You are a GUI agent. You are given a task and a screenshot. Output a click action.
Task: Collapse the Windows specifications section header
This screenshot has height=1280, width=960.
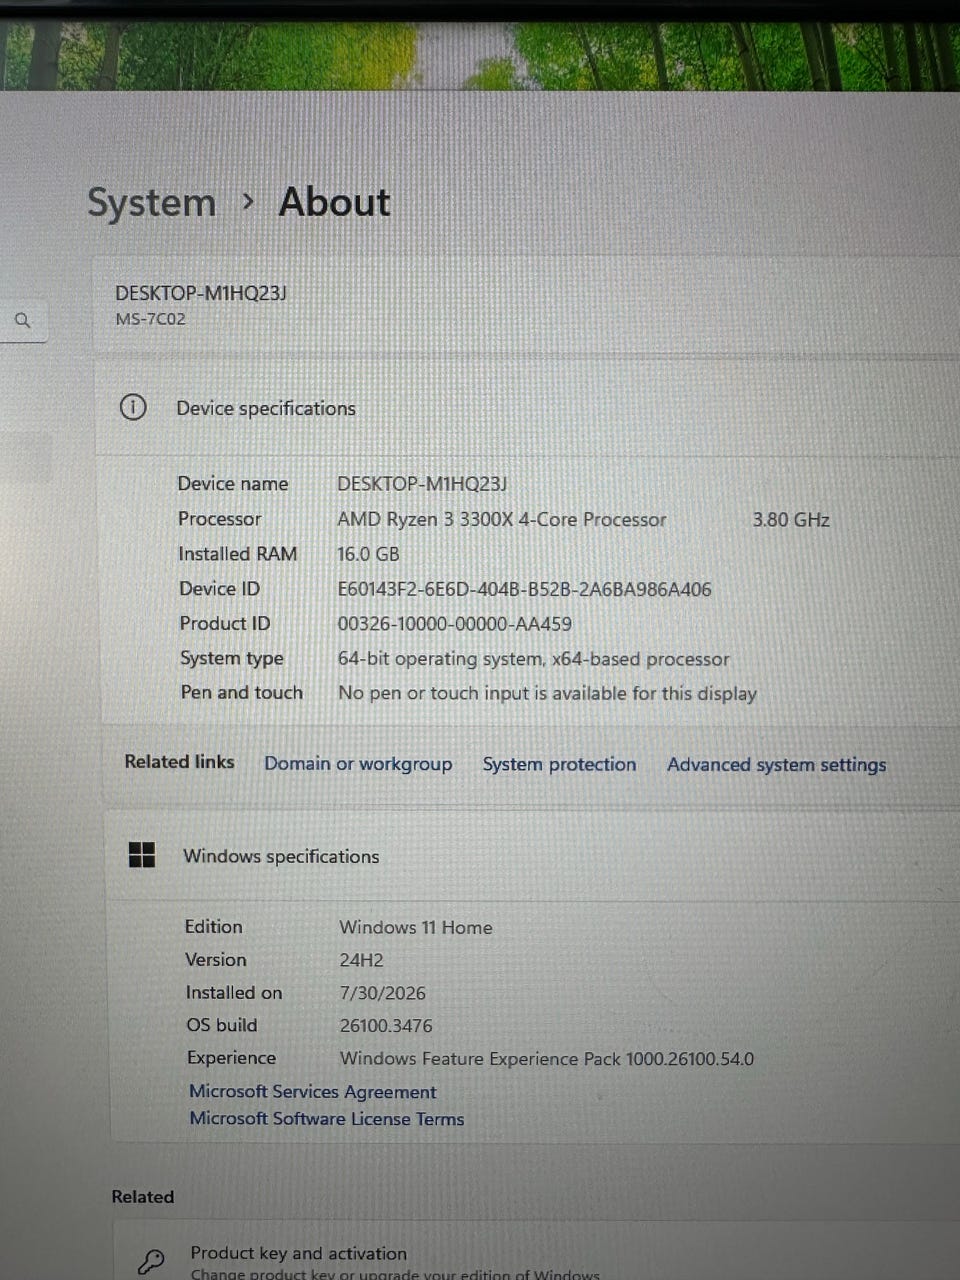click(x=531, y=856)
